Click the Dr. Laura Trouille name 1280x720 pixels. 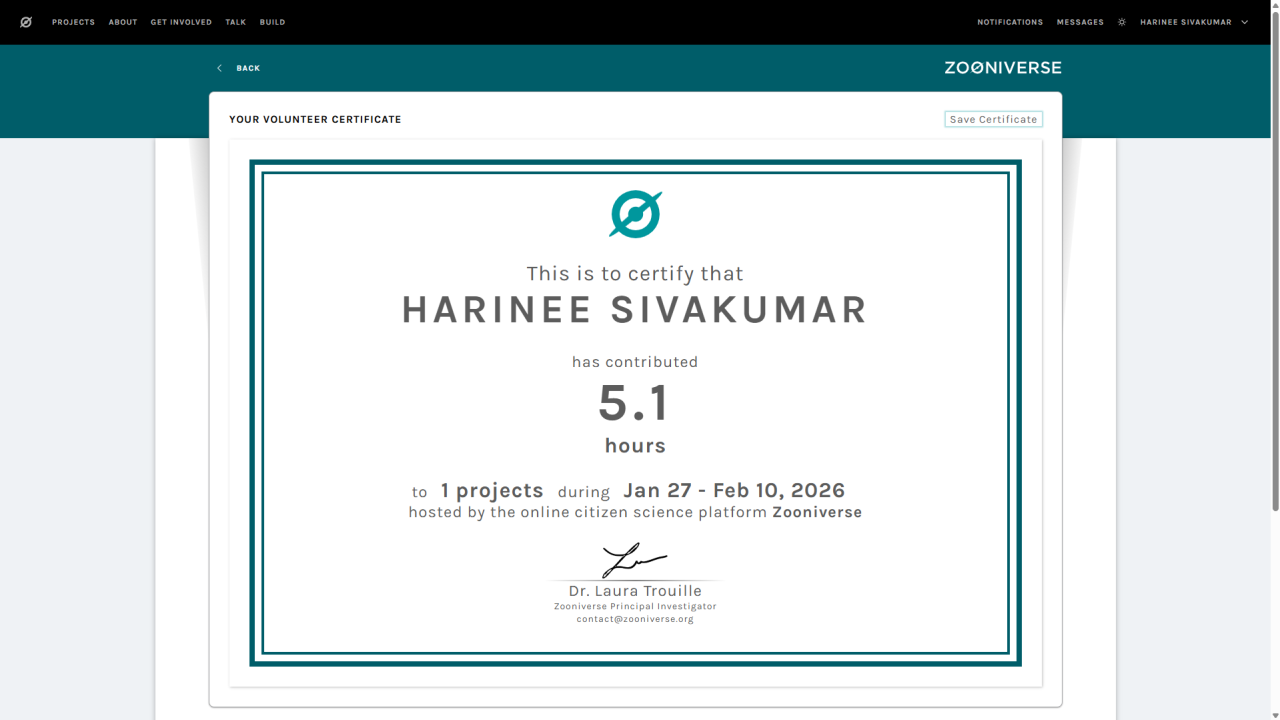coord(635,591)
